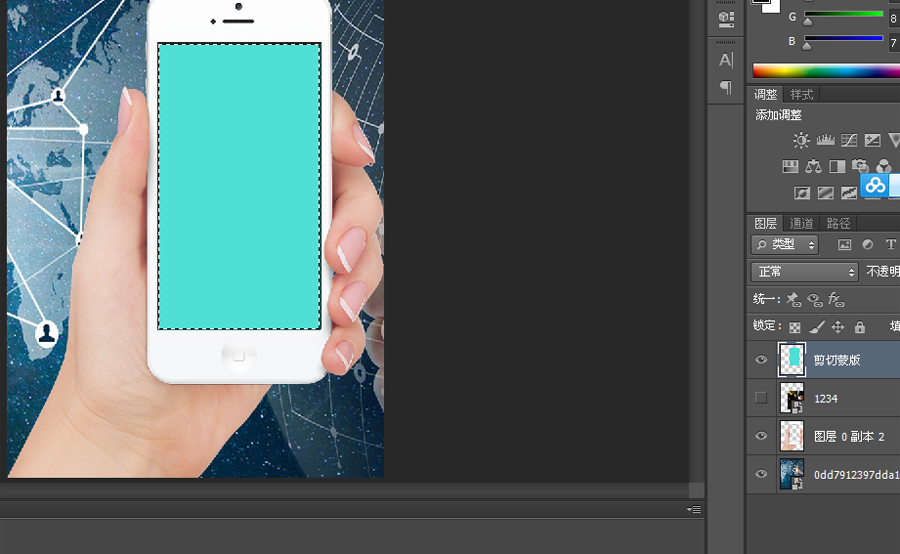Click the unify layer position icon

click(793, 299)
